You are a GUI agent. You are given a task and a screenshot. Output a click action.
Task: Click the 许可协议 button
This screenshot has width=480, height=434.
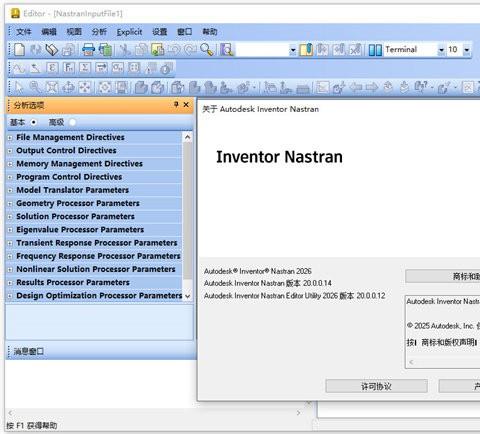point(376,386)
